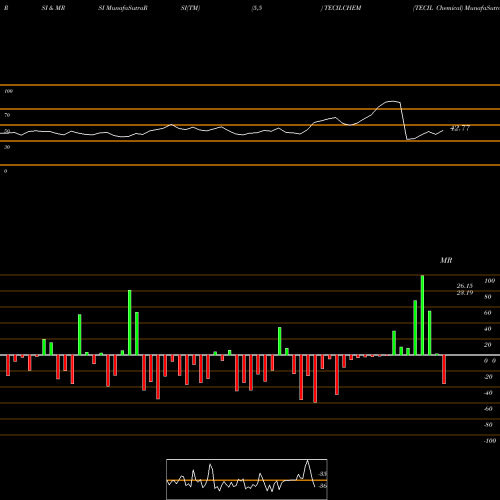
Task: Open the small overview chart thumbnail at bottom
Action: [x=247, y=479]
